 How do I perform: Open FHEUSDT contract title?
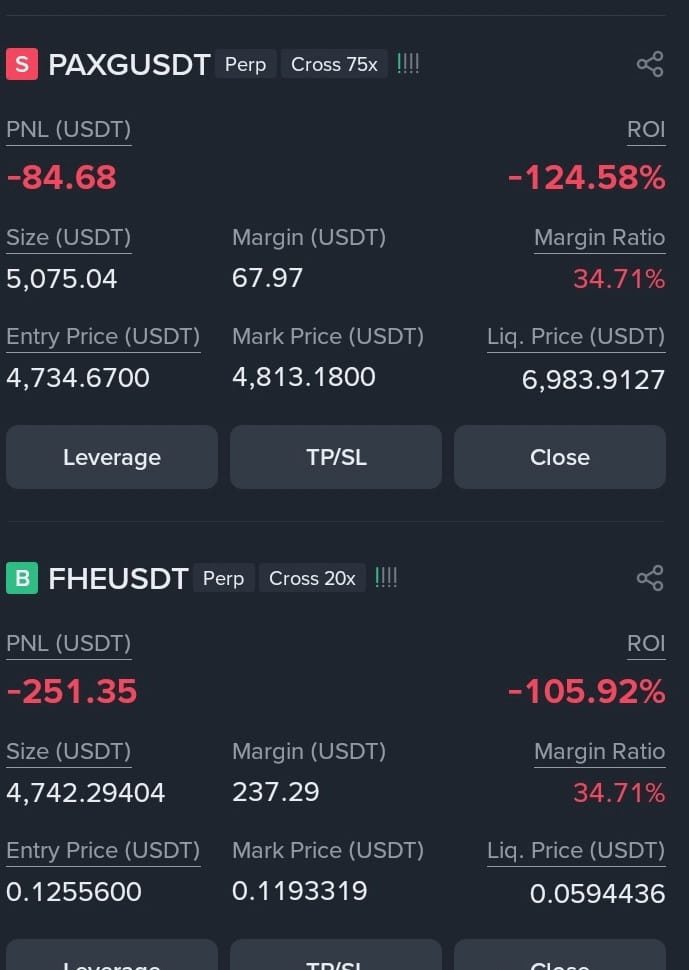118,578
